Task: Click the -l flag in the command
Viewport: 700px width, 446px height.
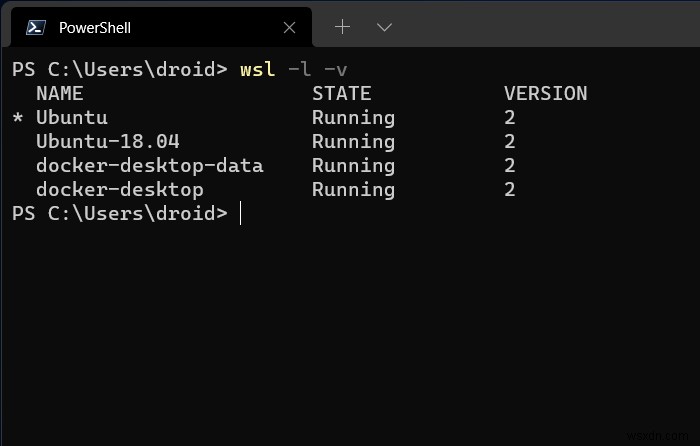Action: (x=299, y=69)
